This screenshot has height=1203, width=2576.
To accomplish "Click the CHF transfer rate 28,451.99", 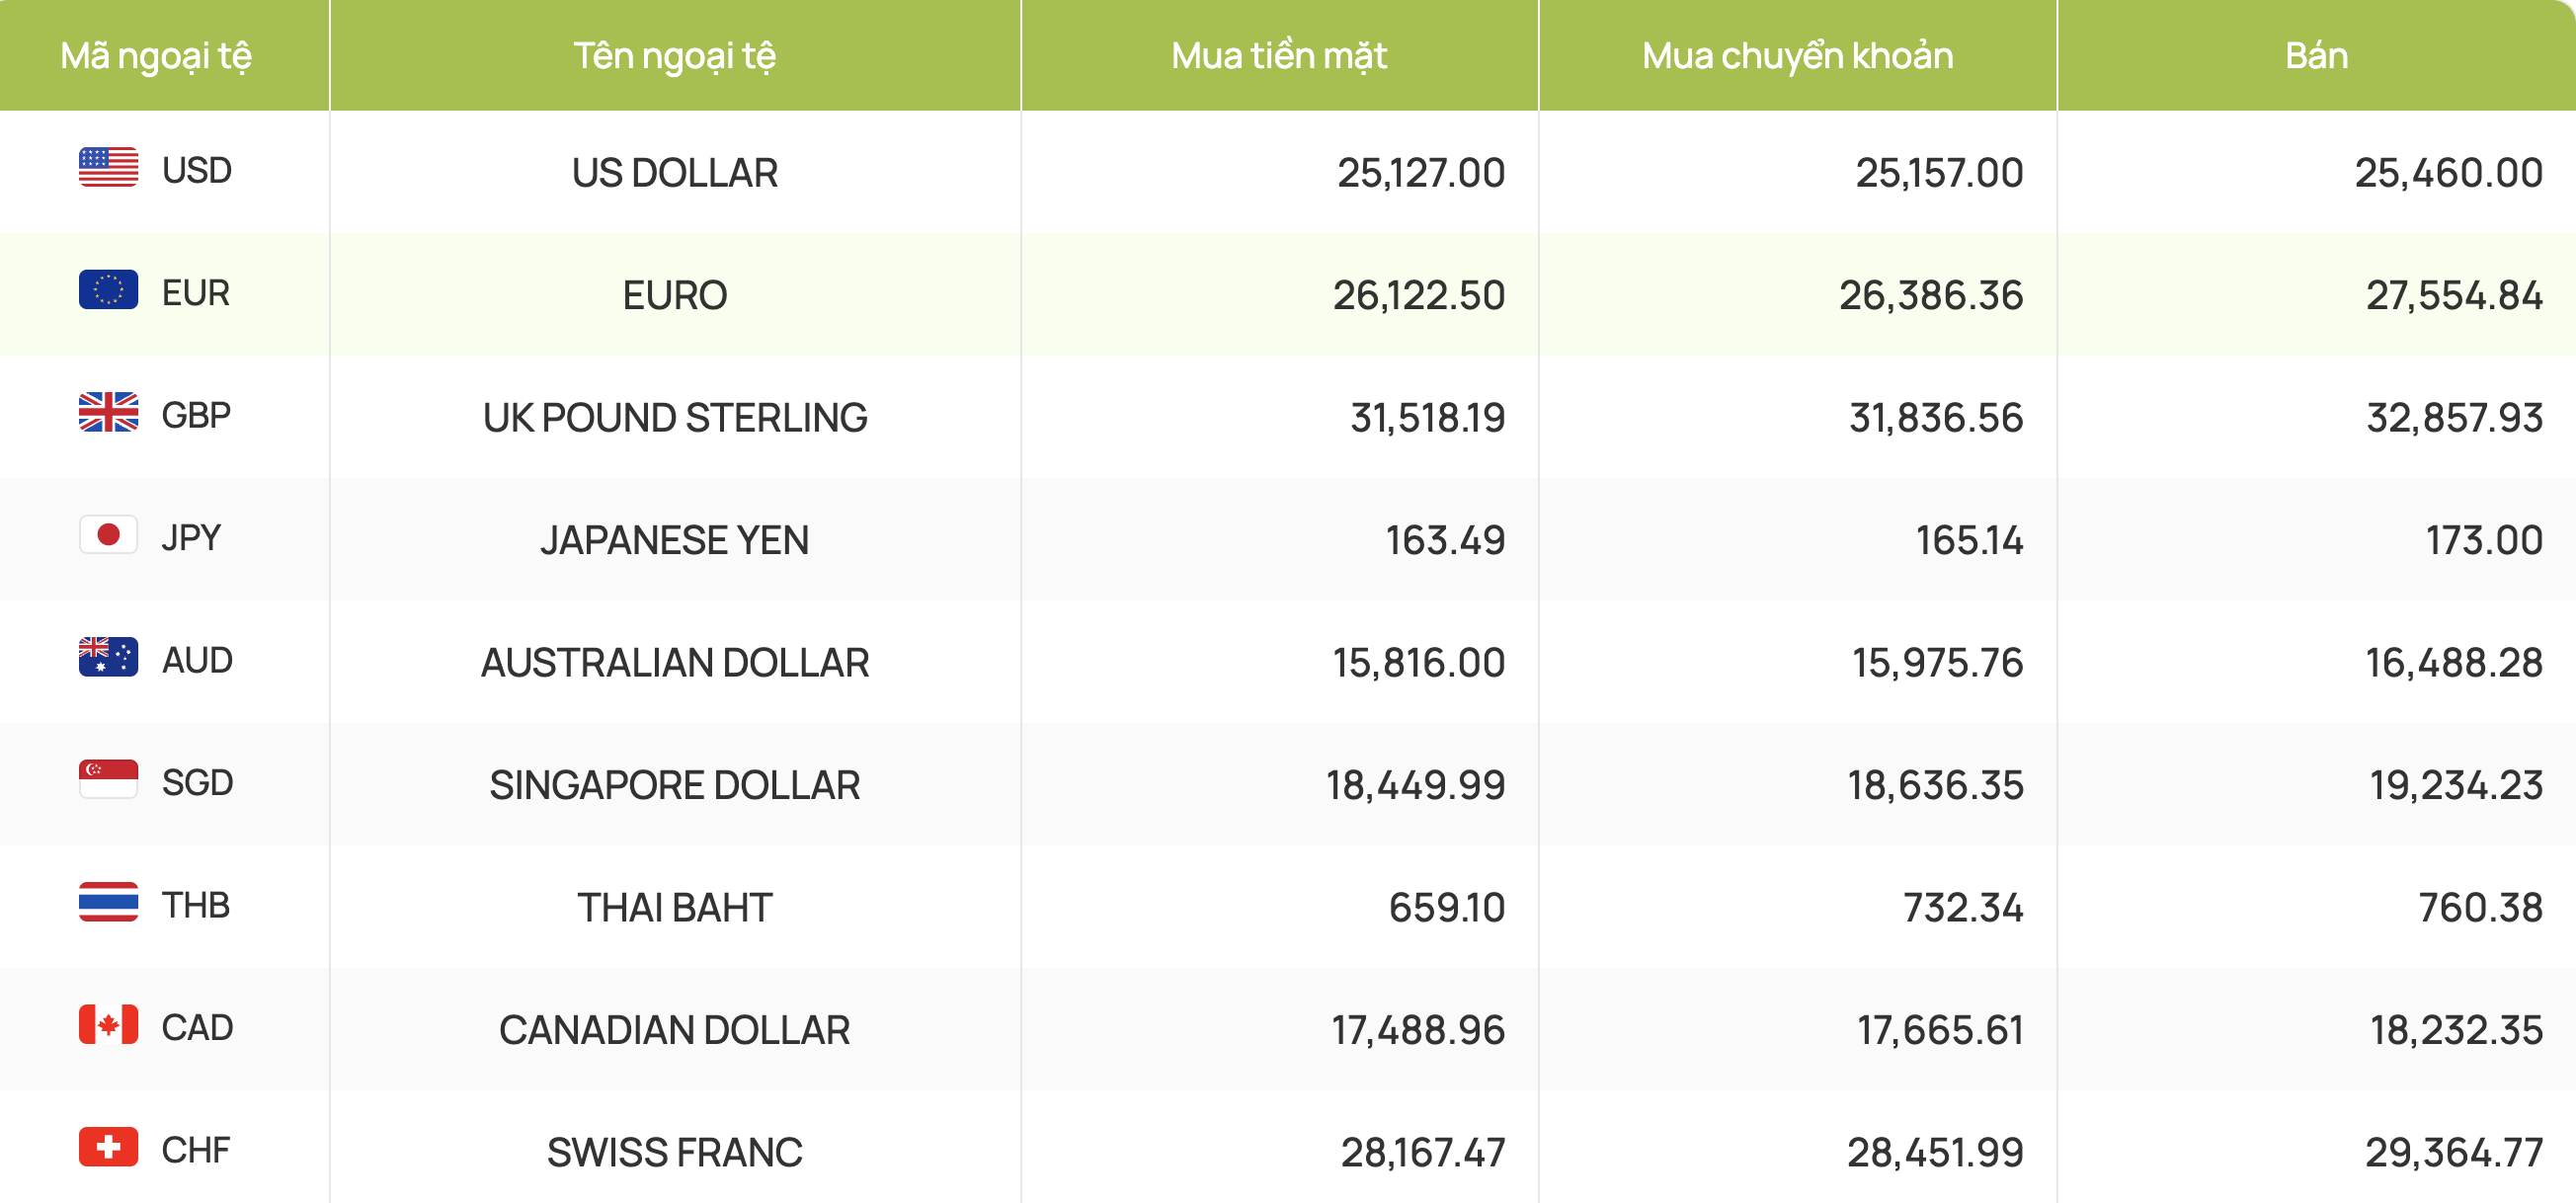I will [1935, 1152].
